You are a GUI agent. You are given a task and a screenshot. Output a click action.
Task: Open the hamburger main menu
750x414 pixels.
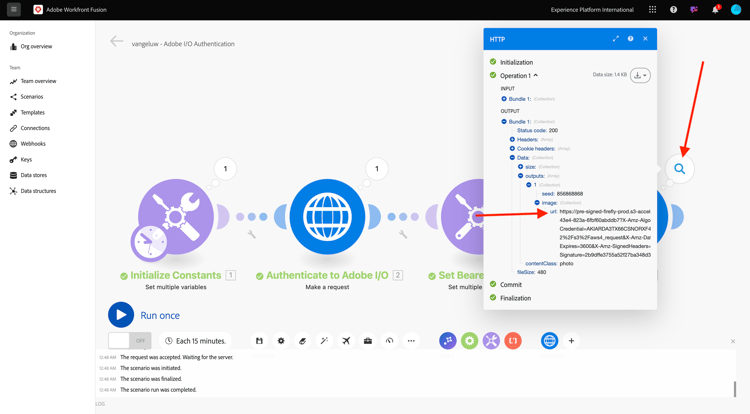(14, 9)
